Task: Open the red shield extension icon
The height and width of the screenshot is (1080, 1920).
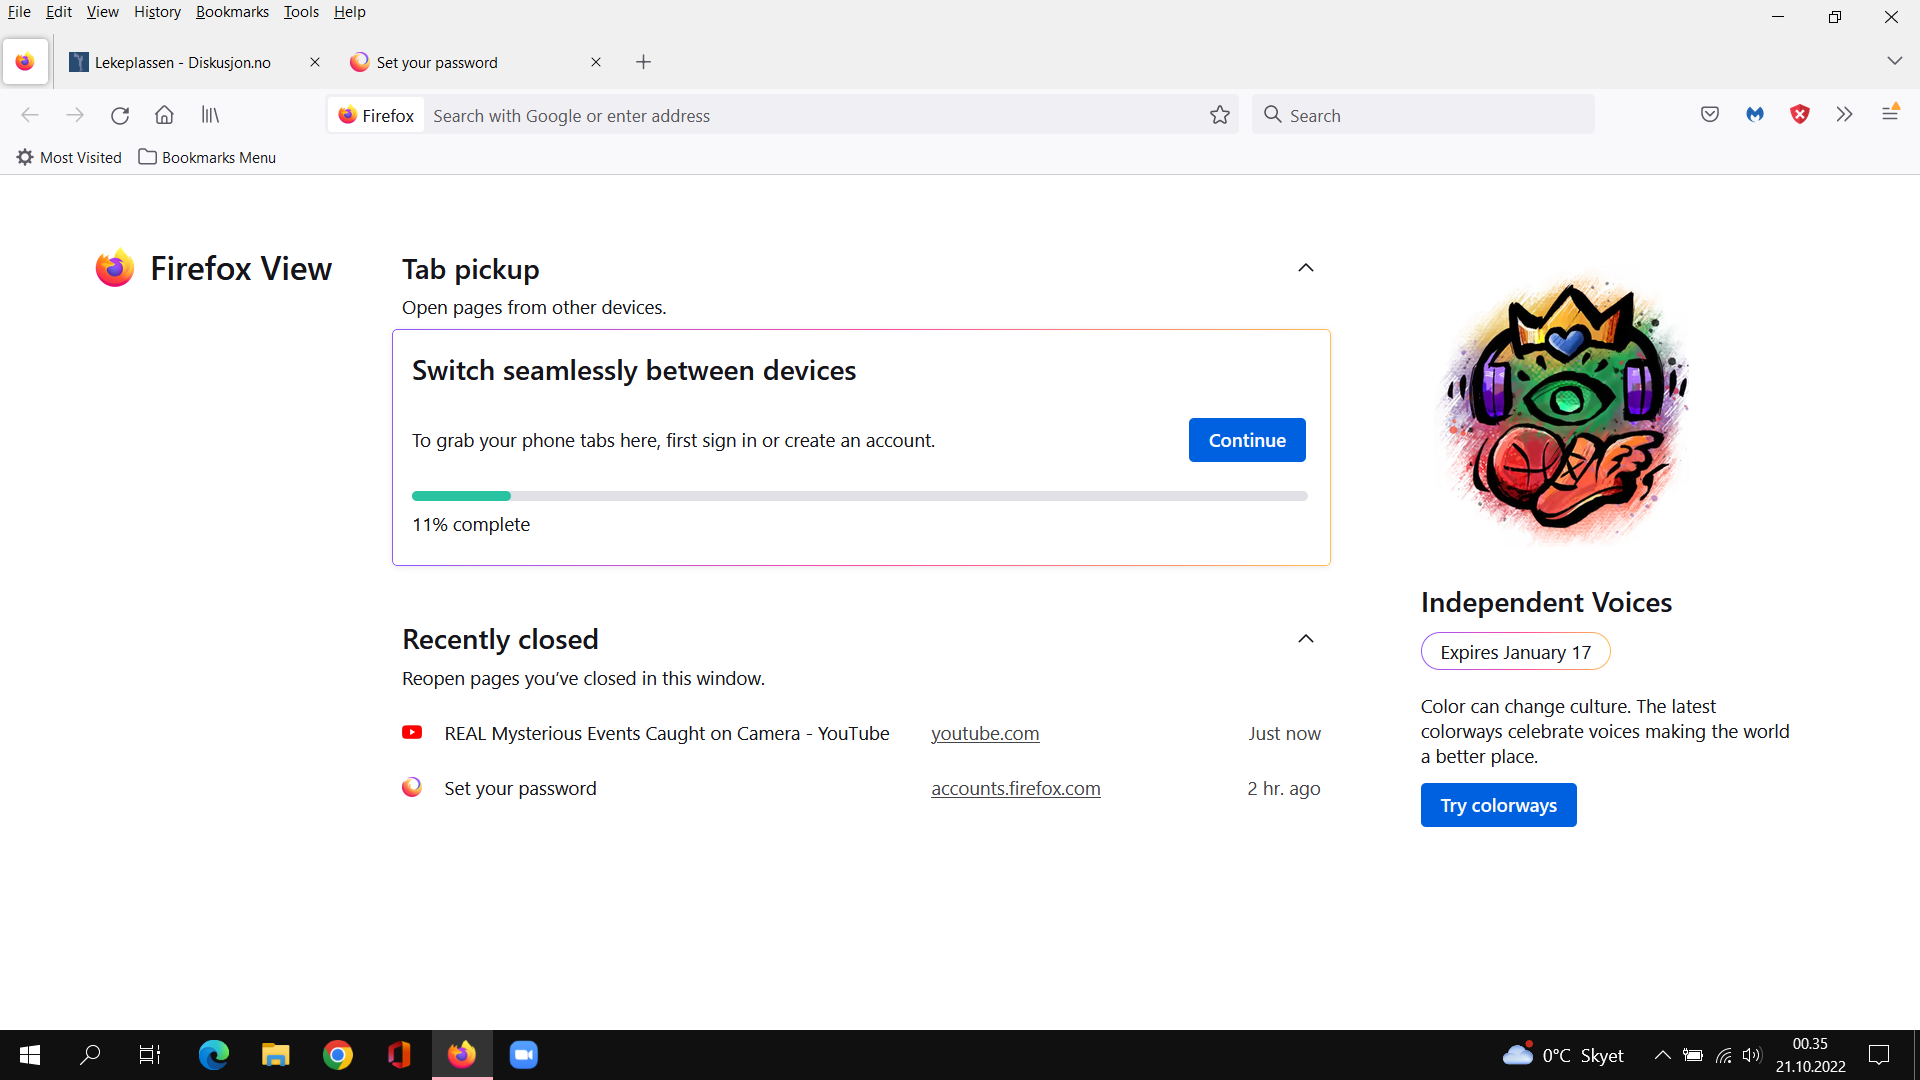Action: [1800, 115]
